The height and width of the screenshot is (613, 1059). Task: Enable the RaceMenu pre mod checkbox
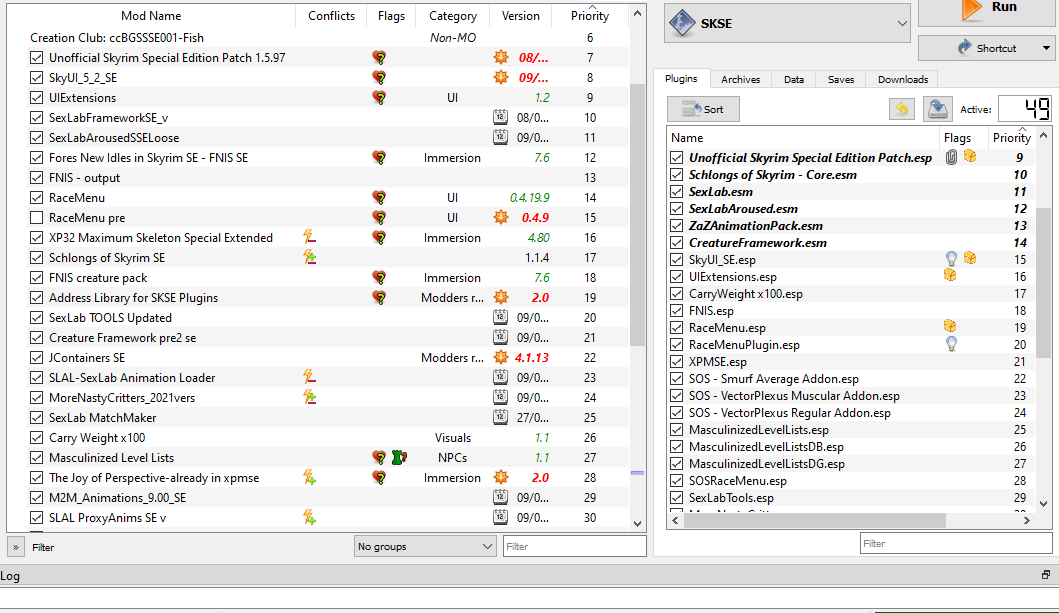[36, 217]
